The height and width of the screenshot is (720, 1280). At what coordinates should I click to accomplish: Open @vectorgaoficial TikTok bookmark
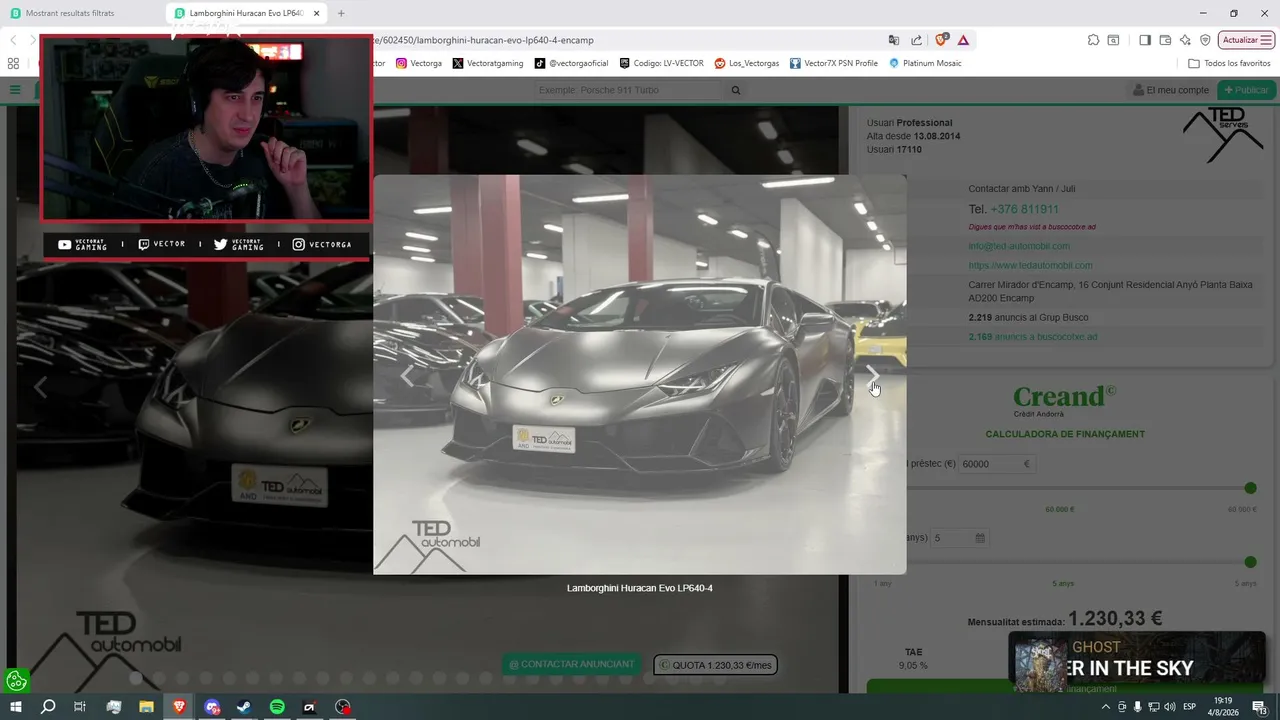coord(571,63)
